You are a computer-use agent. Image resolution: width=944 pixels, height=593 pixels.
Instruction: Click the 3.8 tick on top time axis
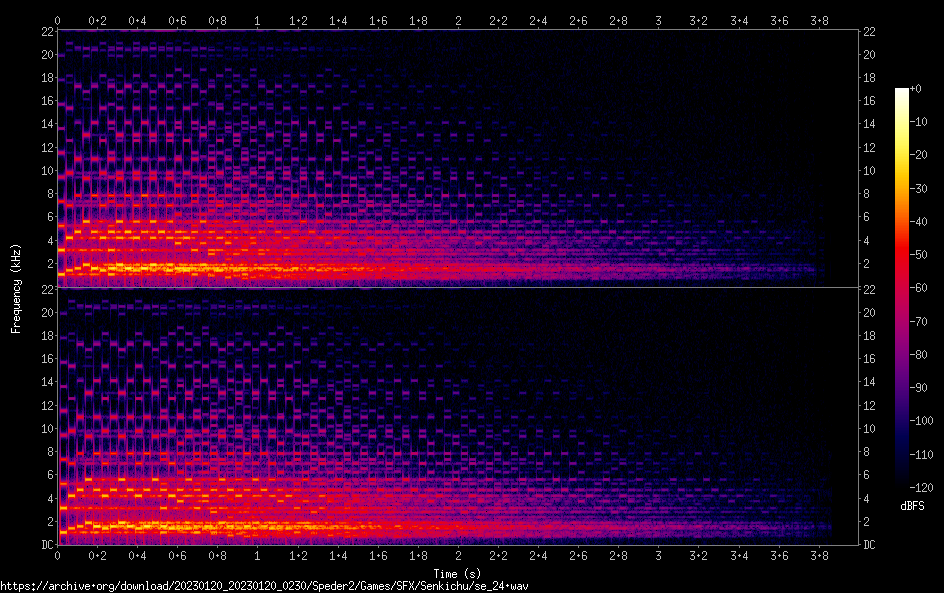(x=818, y=20)
